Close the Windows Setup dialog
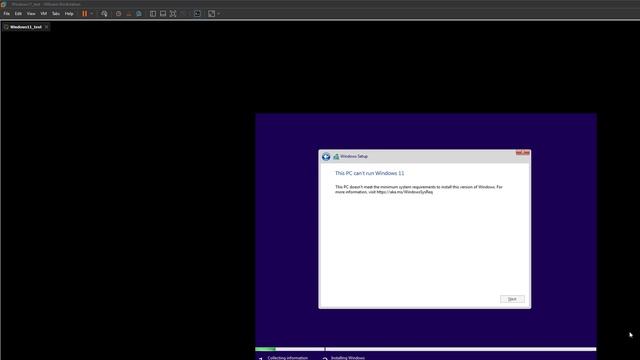 pos(522,153)
